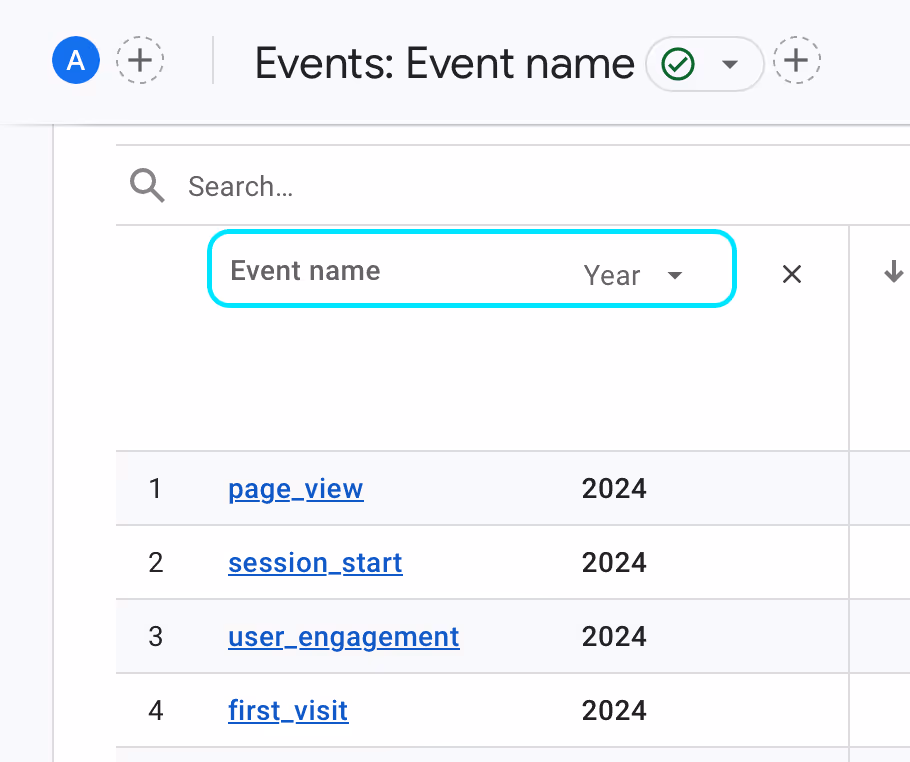Click the down-arrow sort icon
This screenshot has width=910, height=762.
pyautogui.click(x=894, y=272)
